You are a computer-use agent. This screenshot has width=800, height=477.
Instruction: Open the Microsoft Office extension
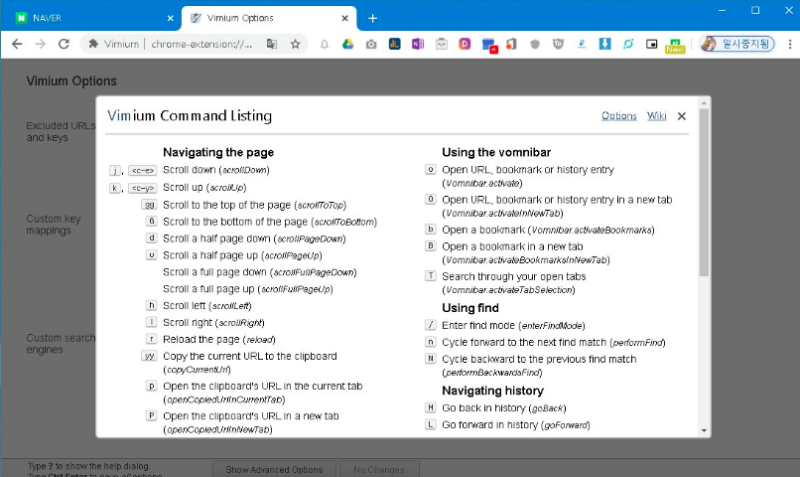(511, 44)
